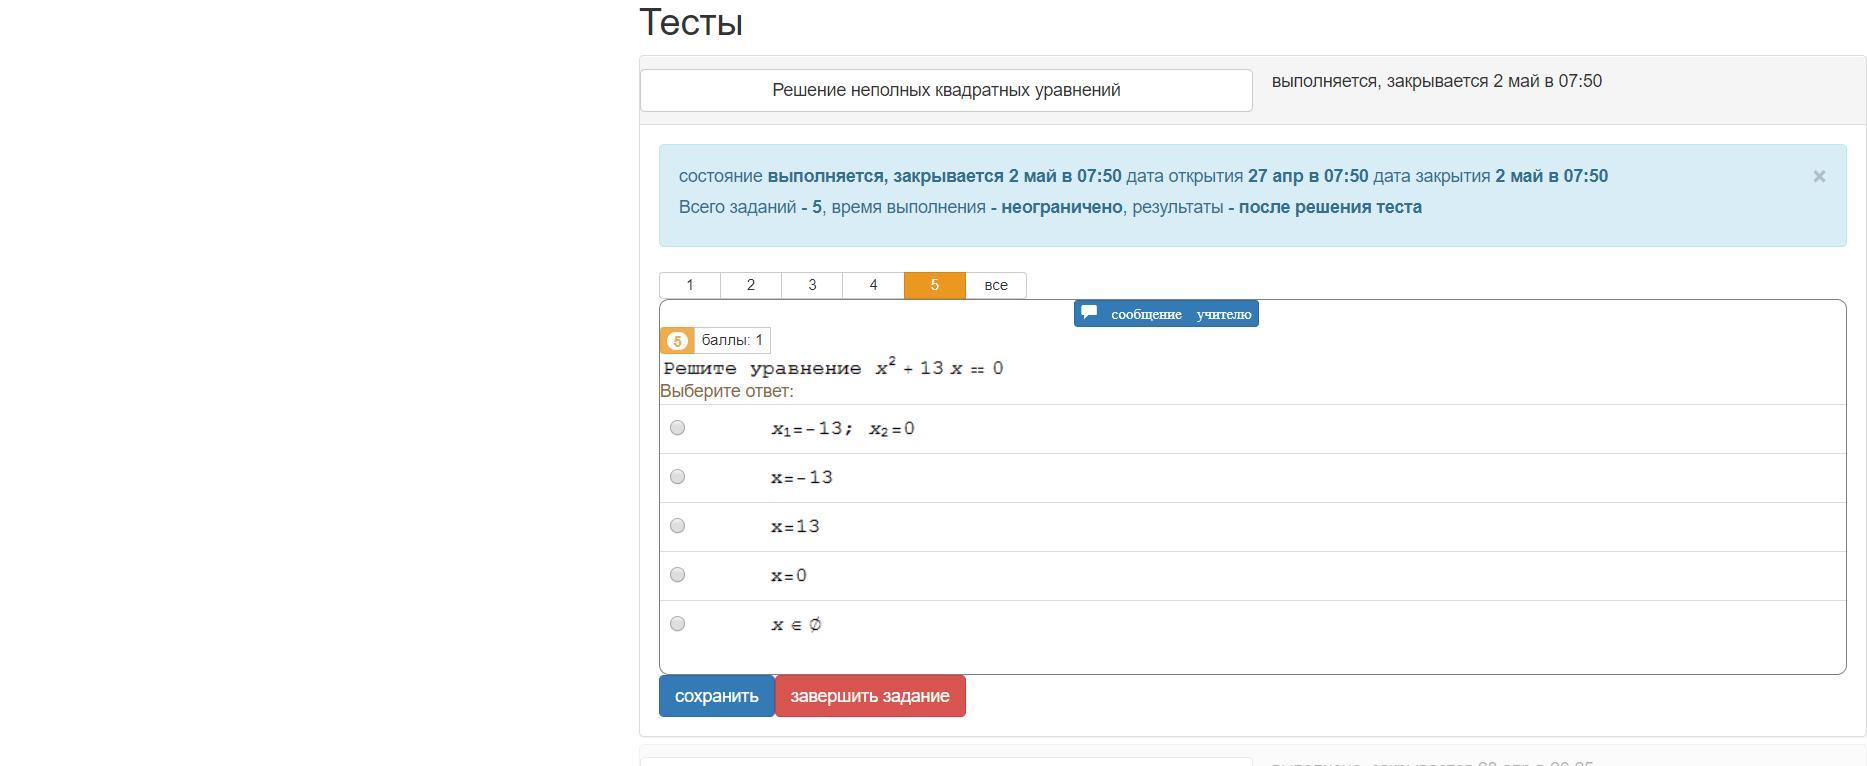Choose the x=13 answer option
The height and width of the screenshot is (766, 1867).
(x=678, y=526)
